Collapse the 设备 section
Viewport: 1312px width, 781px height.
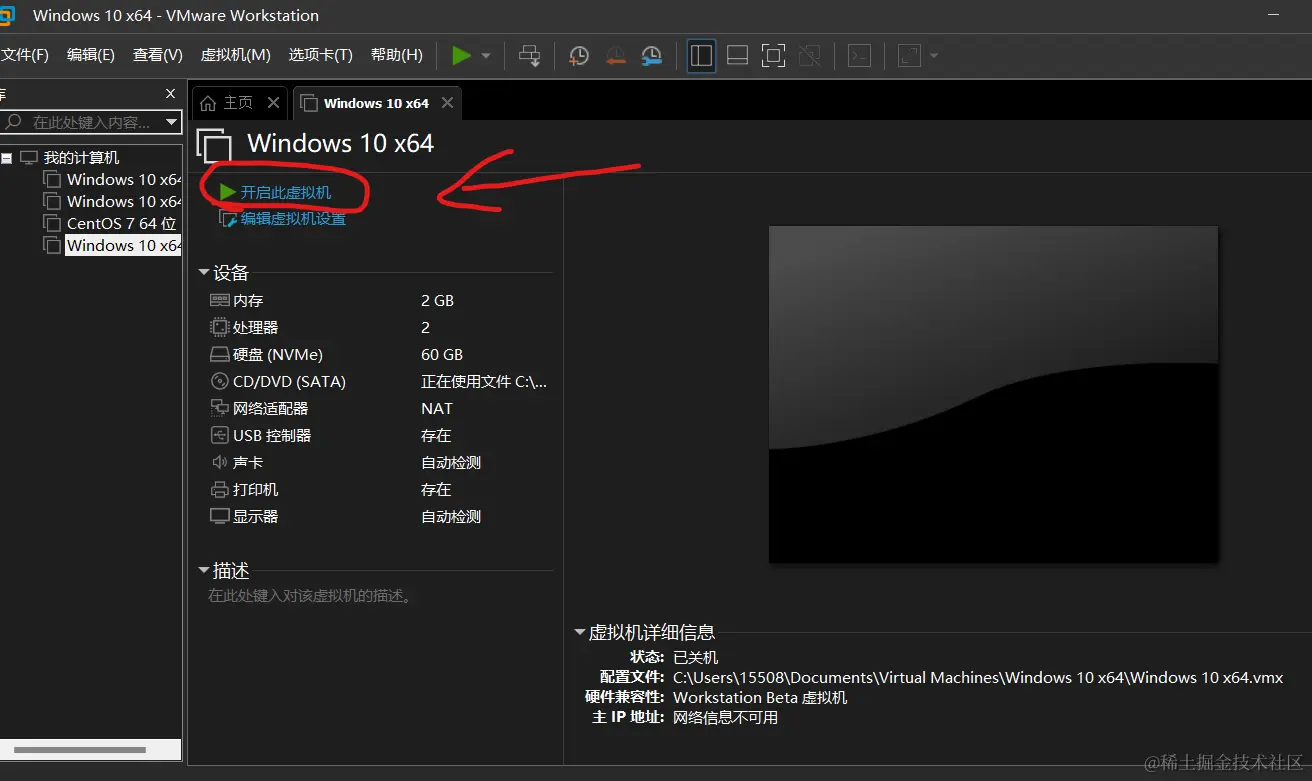(204, 273)
